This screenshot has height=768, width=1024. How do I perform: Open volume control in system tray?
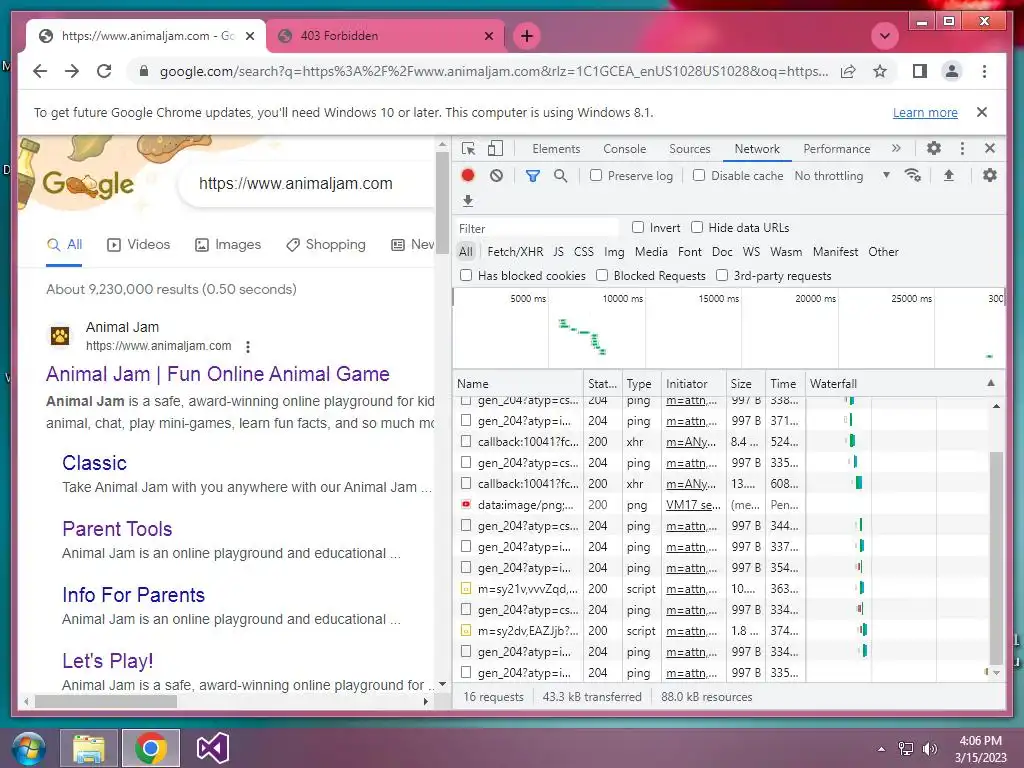pos(930,749)
